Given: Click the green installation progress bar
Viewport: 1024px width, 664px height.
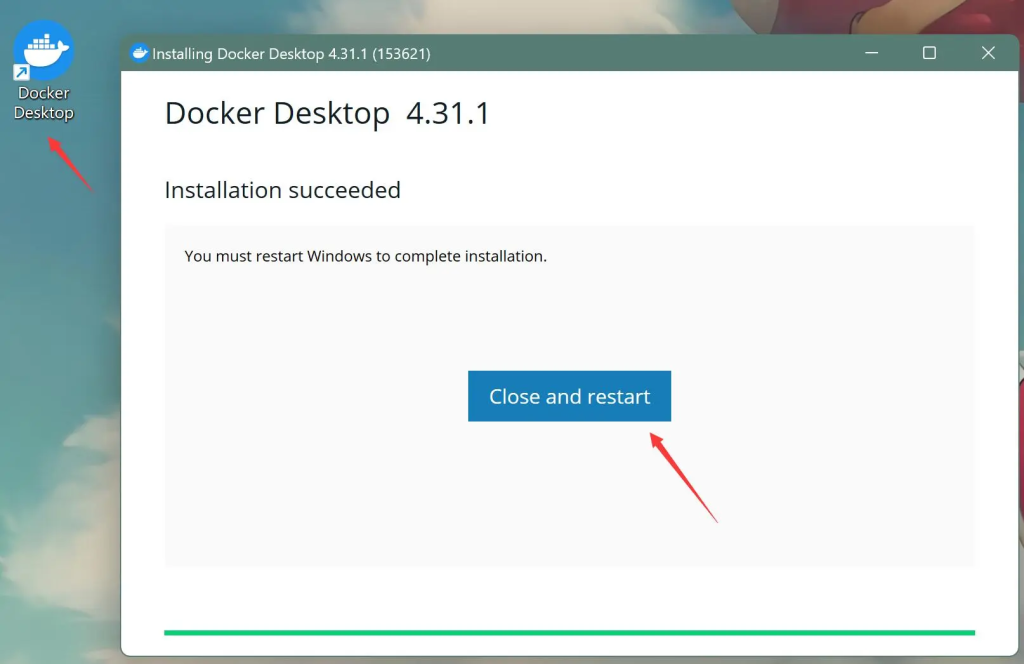Looking at the screenshot, I should tap(569, 632).
